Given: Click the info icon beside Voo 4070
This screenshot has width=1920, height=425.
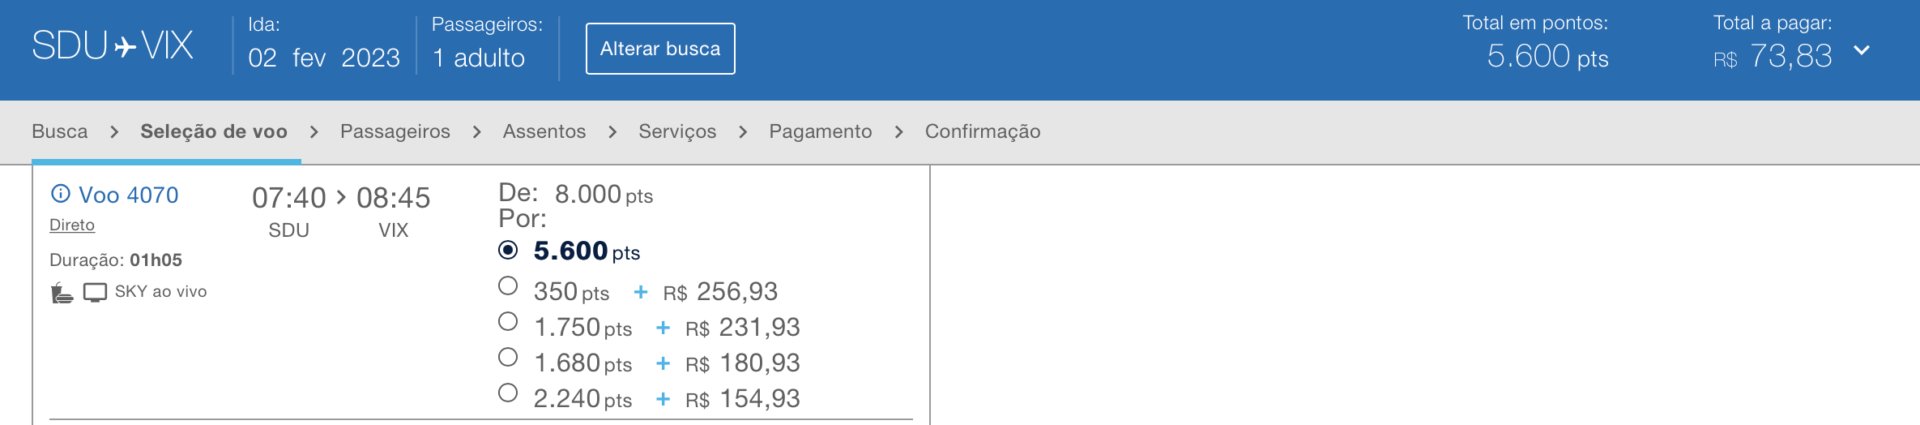Looking at the screenshot, I should [61, 194].
